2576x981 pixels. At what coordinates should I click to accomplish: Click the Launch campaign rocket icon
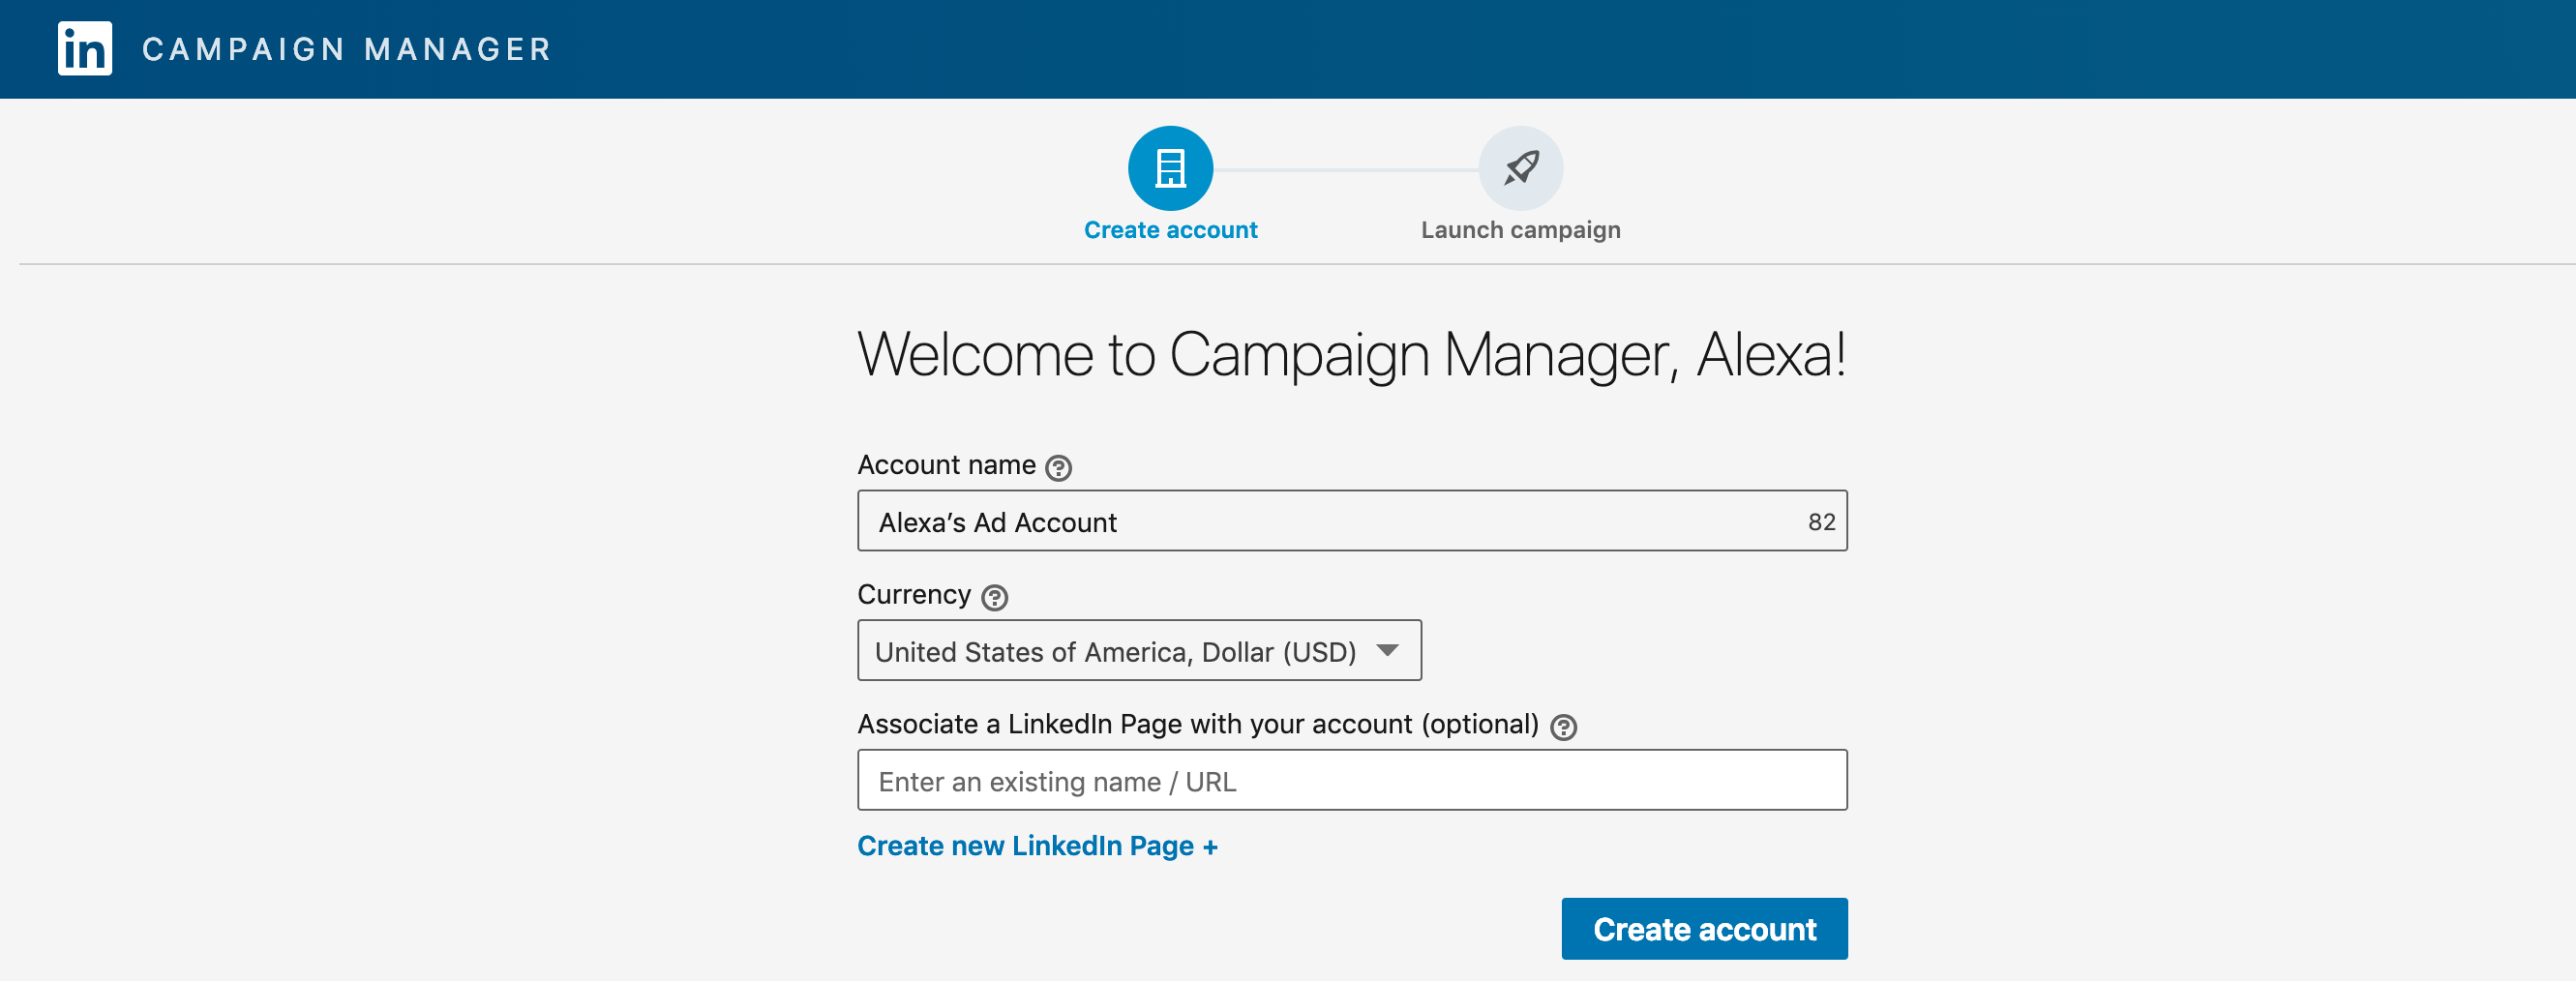(1520, 168)
